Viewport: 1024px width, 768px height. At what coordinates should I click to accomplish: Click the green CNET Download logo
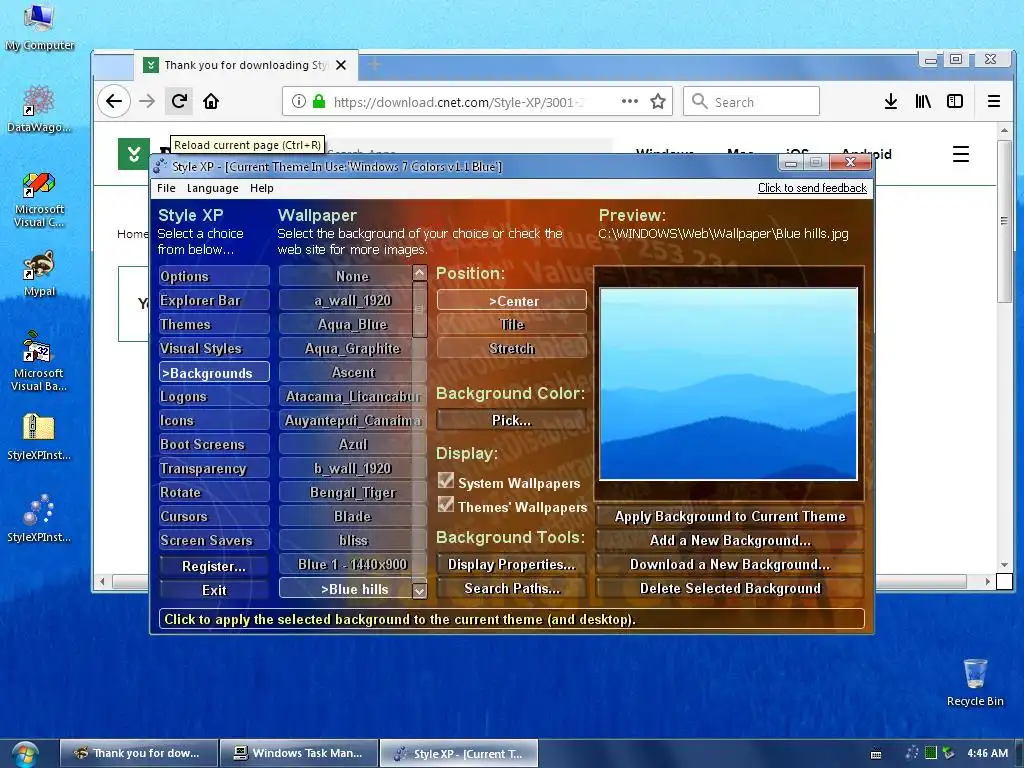tap(134, 154)
